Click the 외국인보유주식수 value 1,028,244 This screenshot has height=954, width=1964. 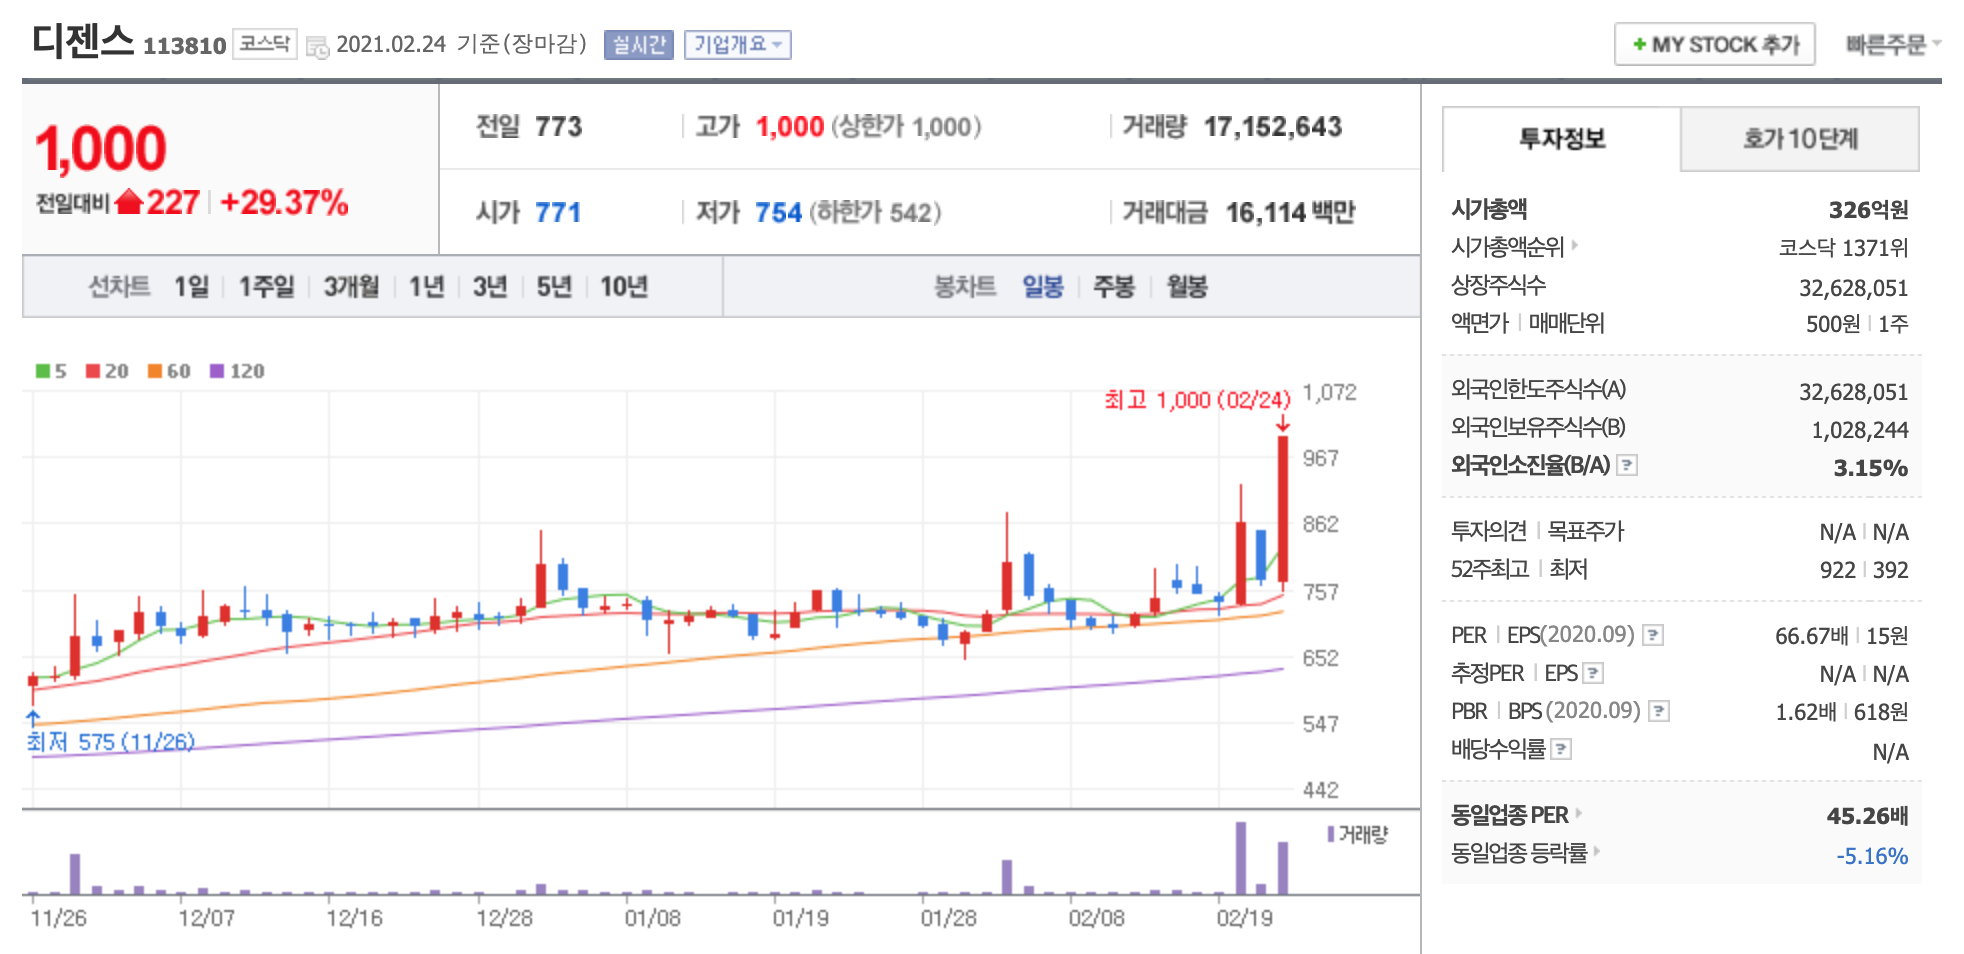[x=1860, y=430]
